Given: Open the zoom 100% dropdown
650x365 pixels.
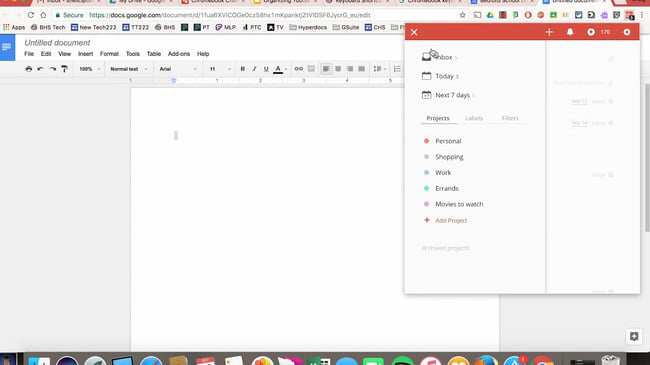Looking at the screenshot, I should 90,69.
